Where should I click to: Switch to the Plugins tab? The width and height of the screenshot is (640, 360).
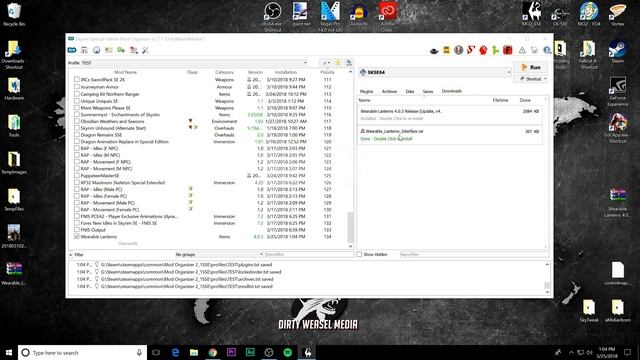[366, 91]
